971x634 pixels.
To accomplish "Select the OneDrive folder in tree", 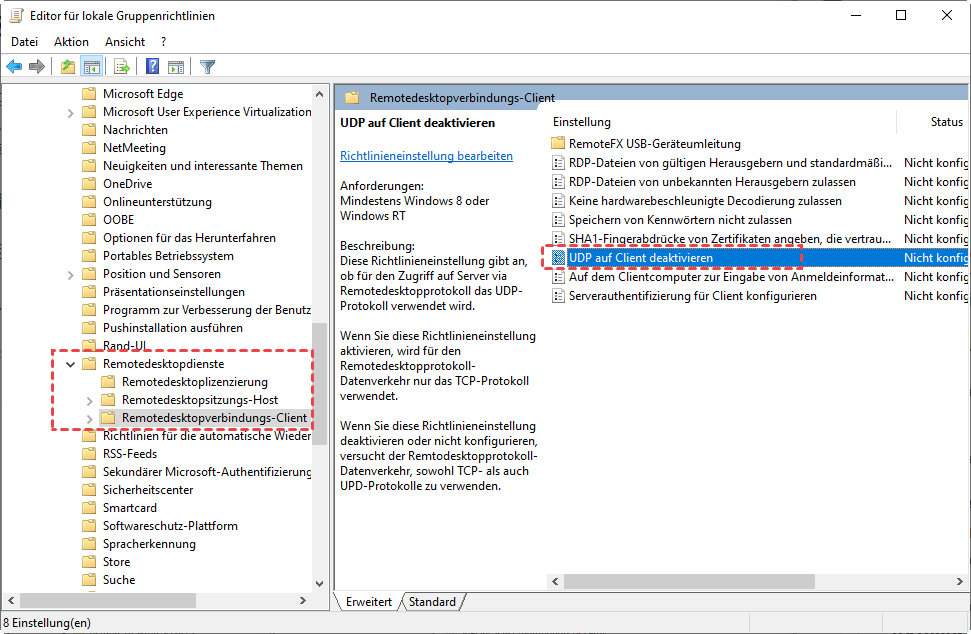I will coord(127,184).
